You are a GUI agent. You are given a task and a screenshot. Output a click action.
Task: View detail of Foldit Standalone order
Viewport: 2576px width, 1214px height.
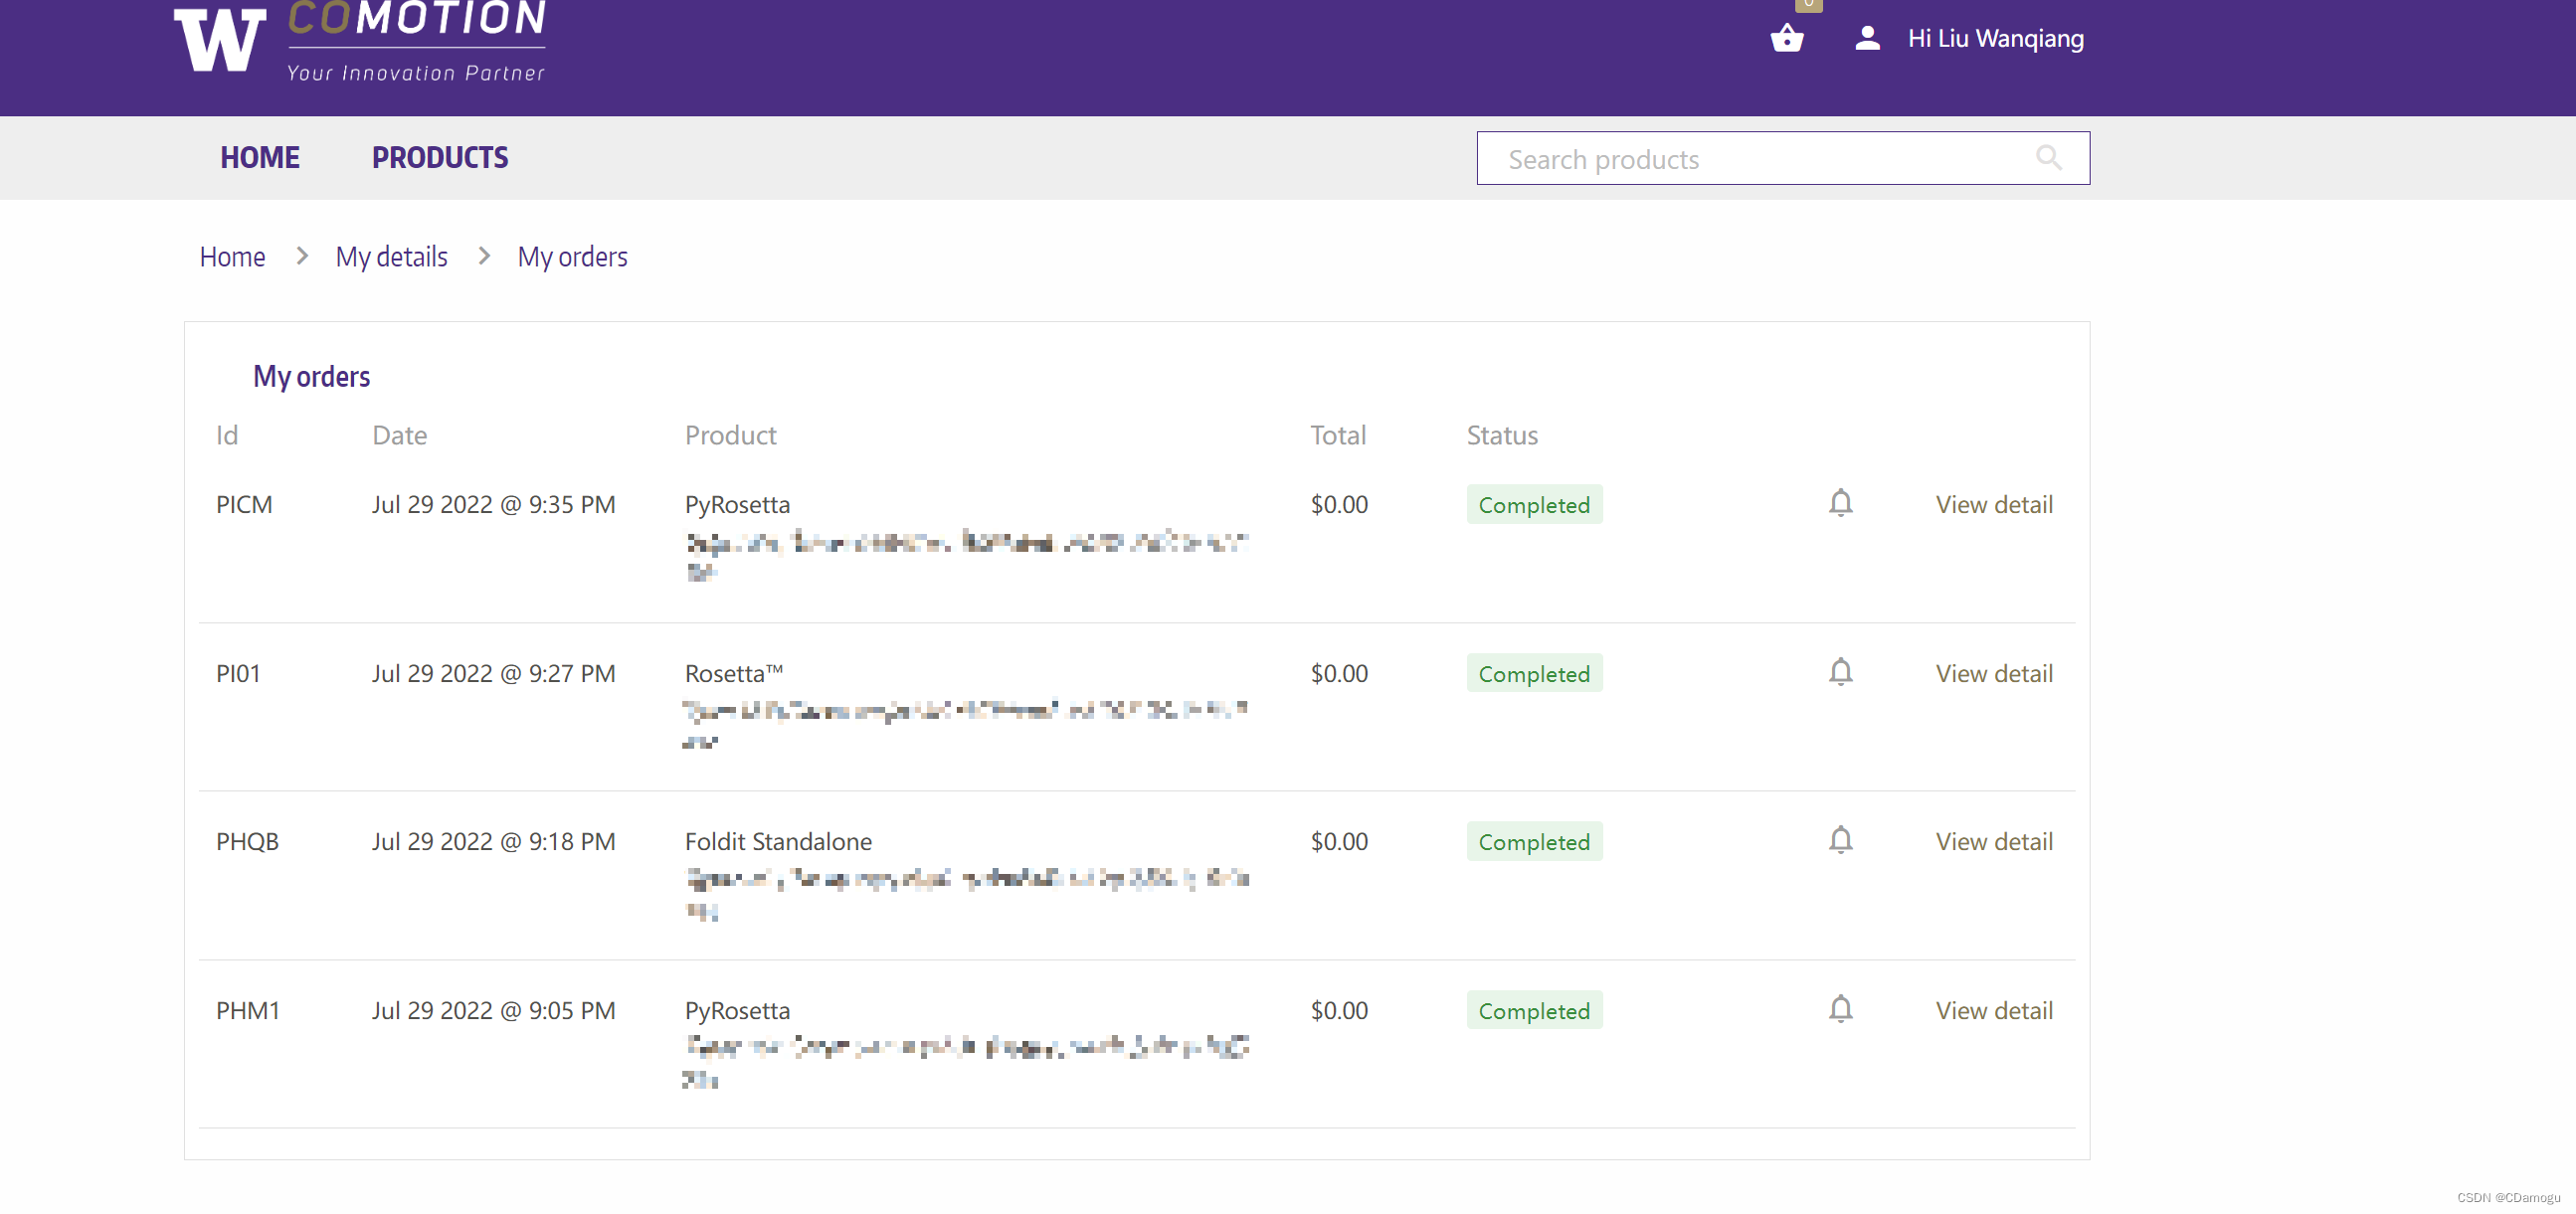pos(1993,842)
